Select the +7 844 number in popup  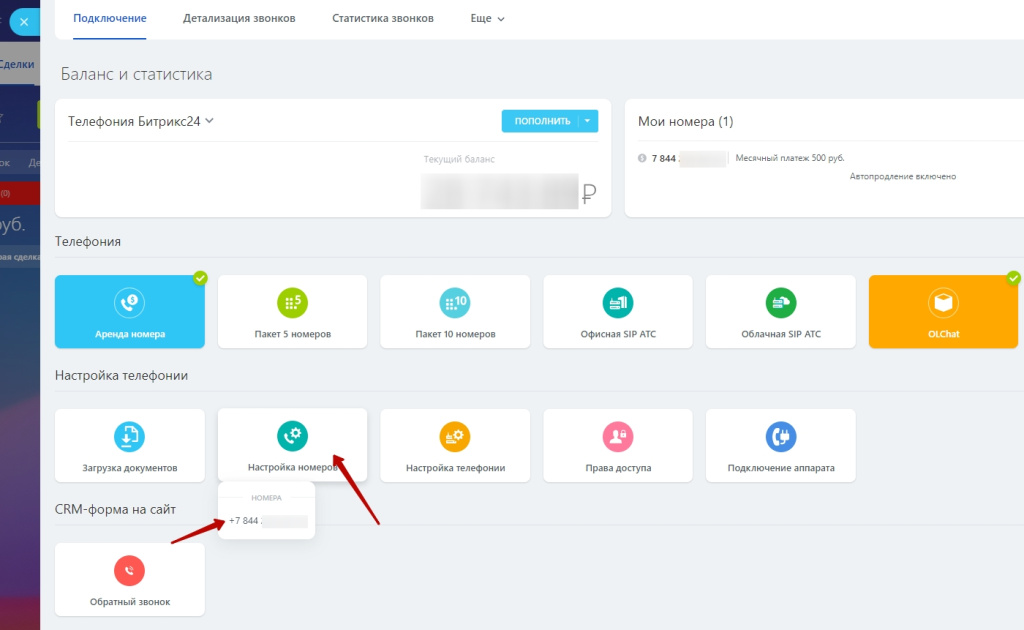(266, 521)
